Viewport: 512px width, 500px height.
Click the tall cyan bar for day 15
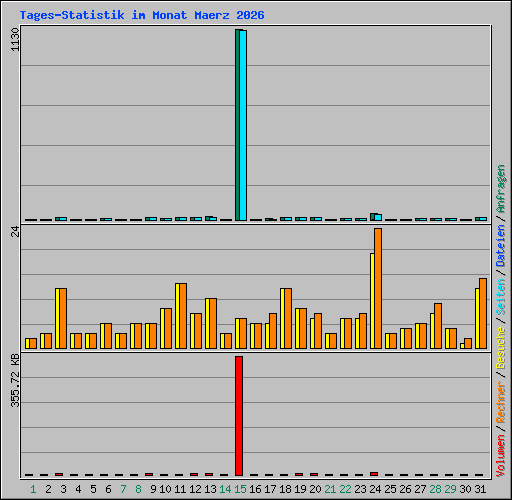pyautogui.click(x=243, y=125)
